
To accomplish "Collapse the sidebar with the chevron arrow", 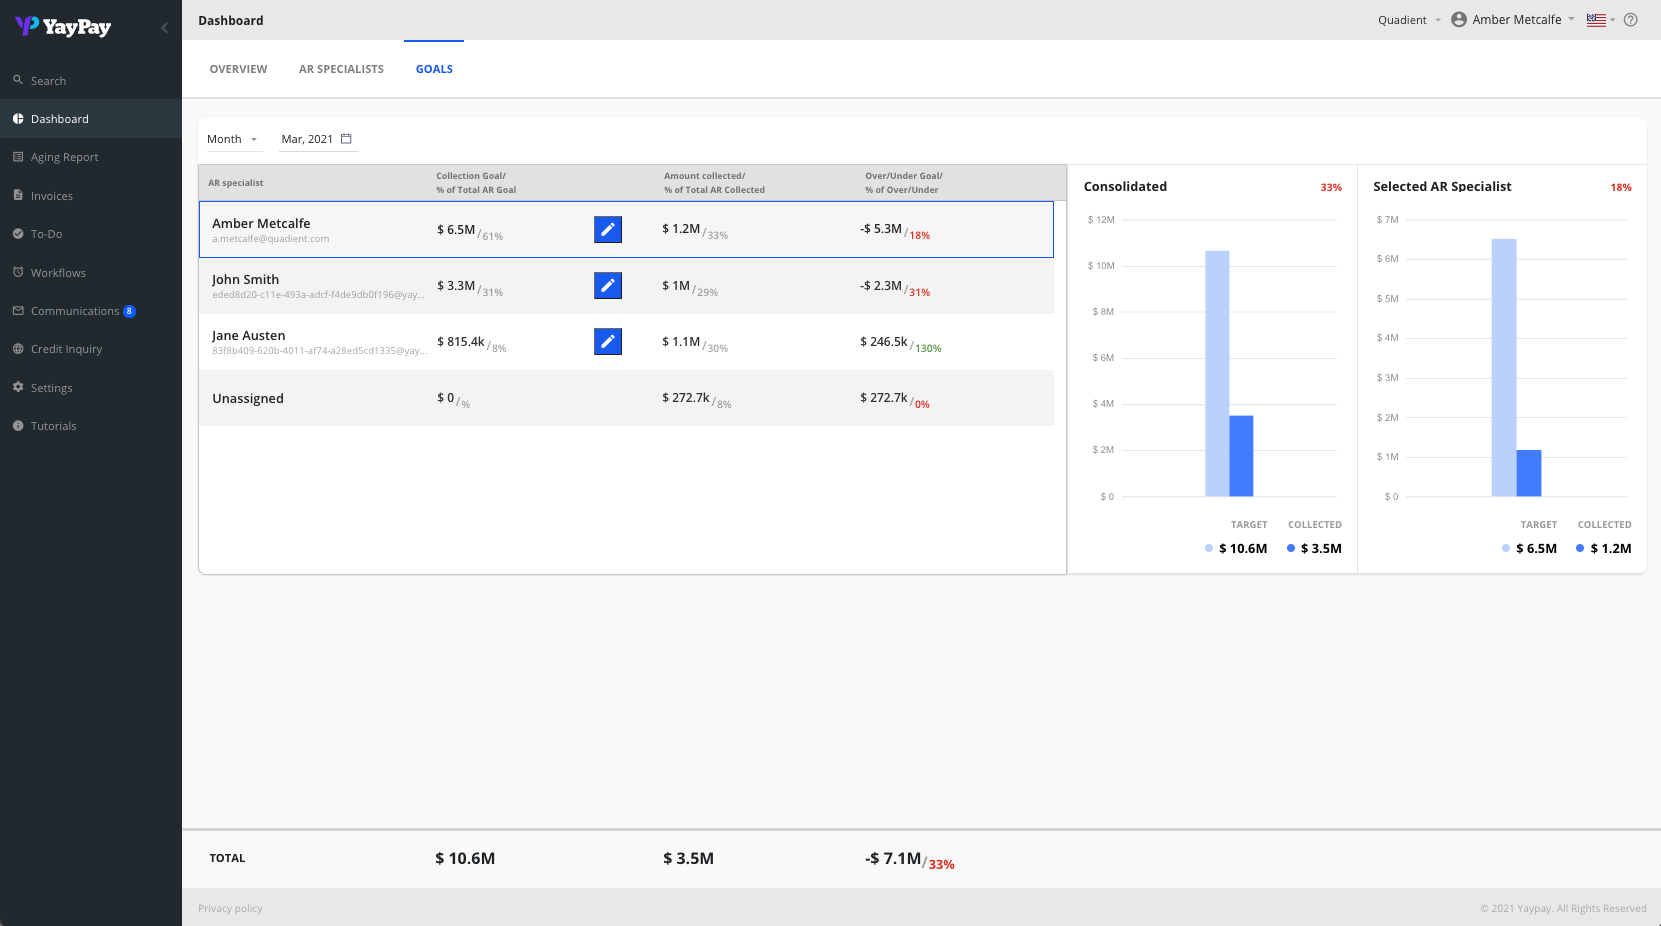I will click(x=165, y=27).
